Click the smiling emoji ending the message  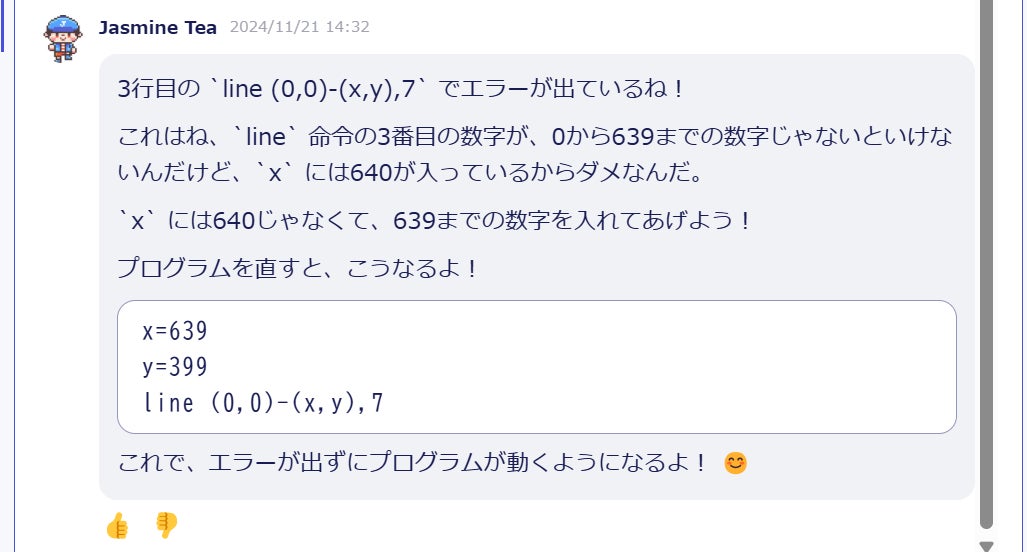[735, 463]
